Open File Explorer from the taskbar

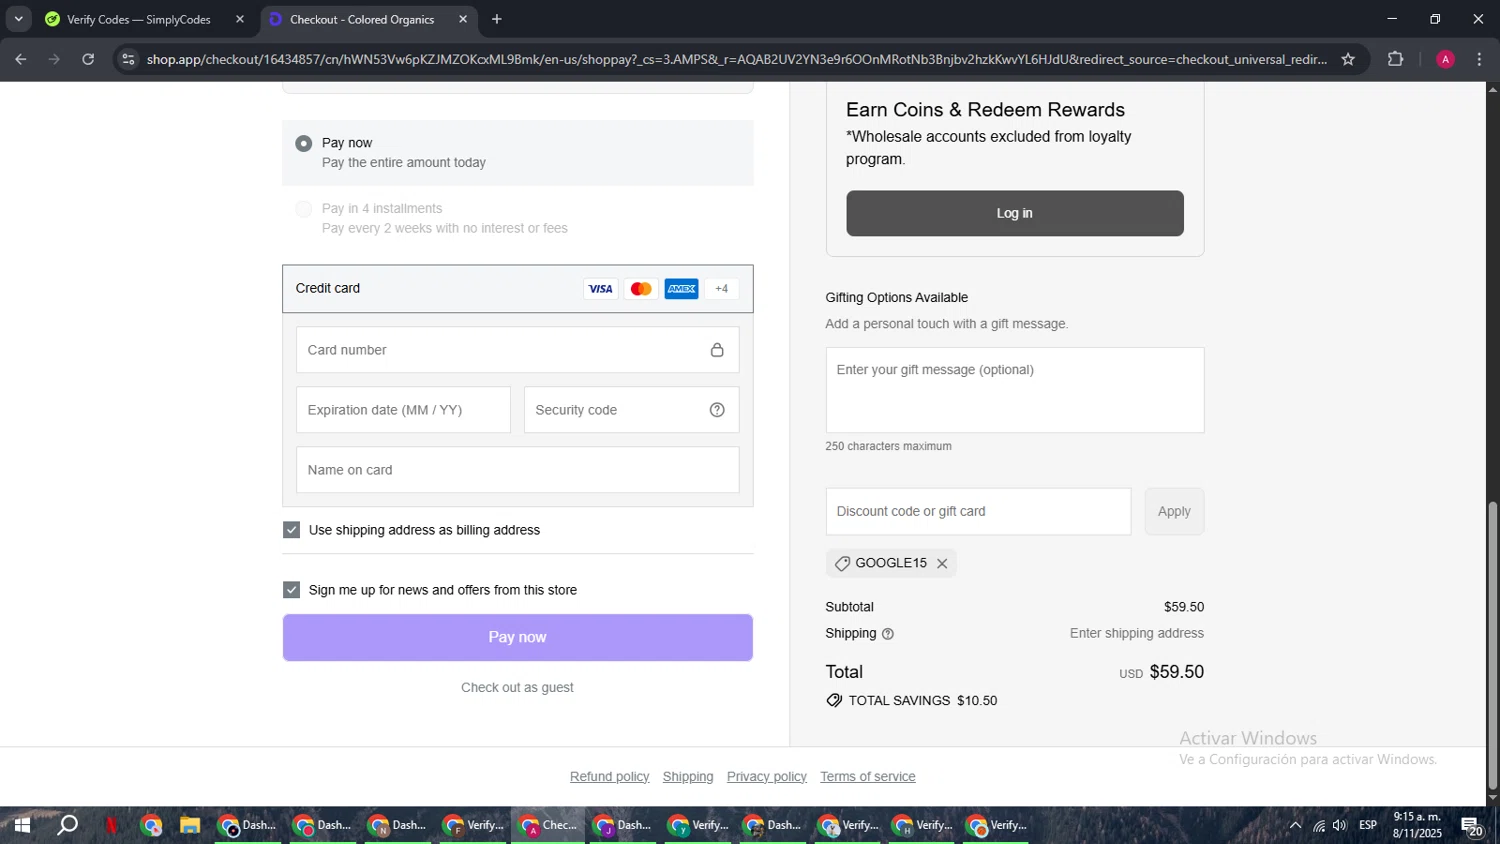click(x=189, y=826)
